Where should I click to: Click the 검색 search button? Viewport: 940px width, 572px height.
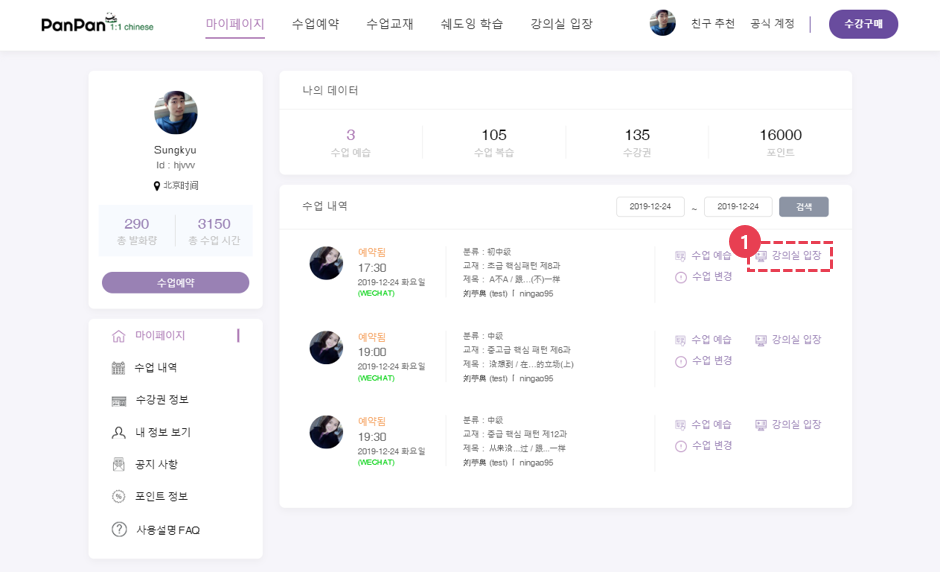coord(804,207)
